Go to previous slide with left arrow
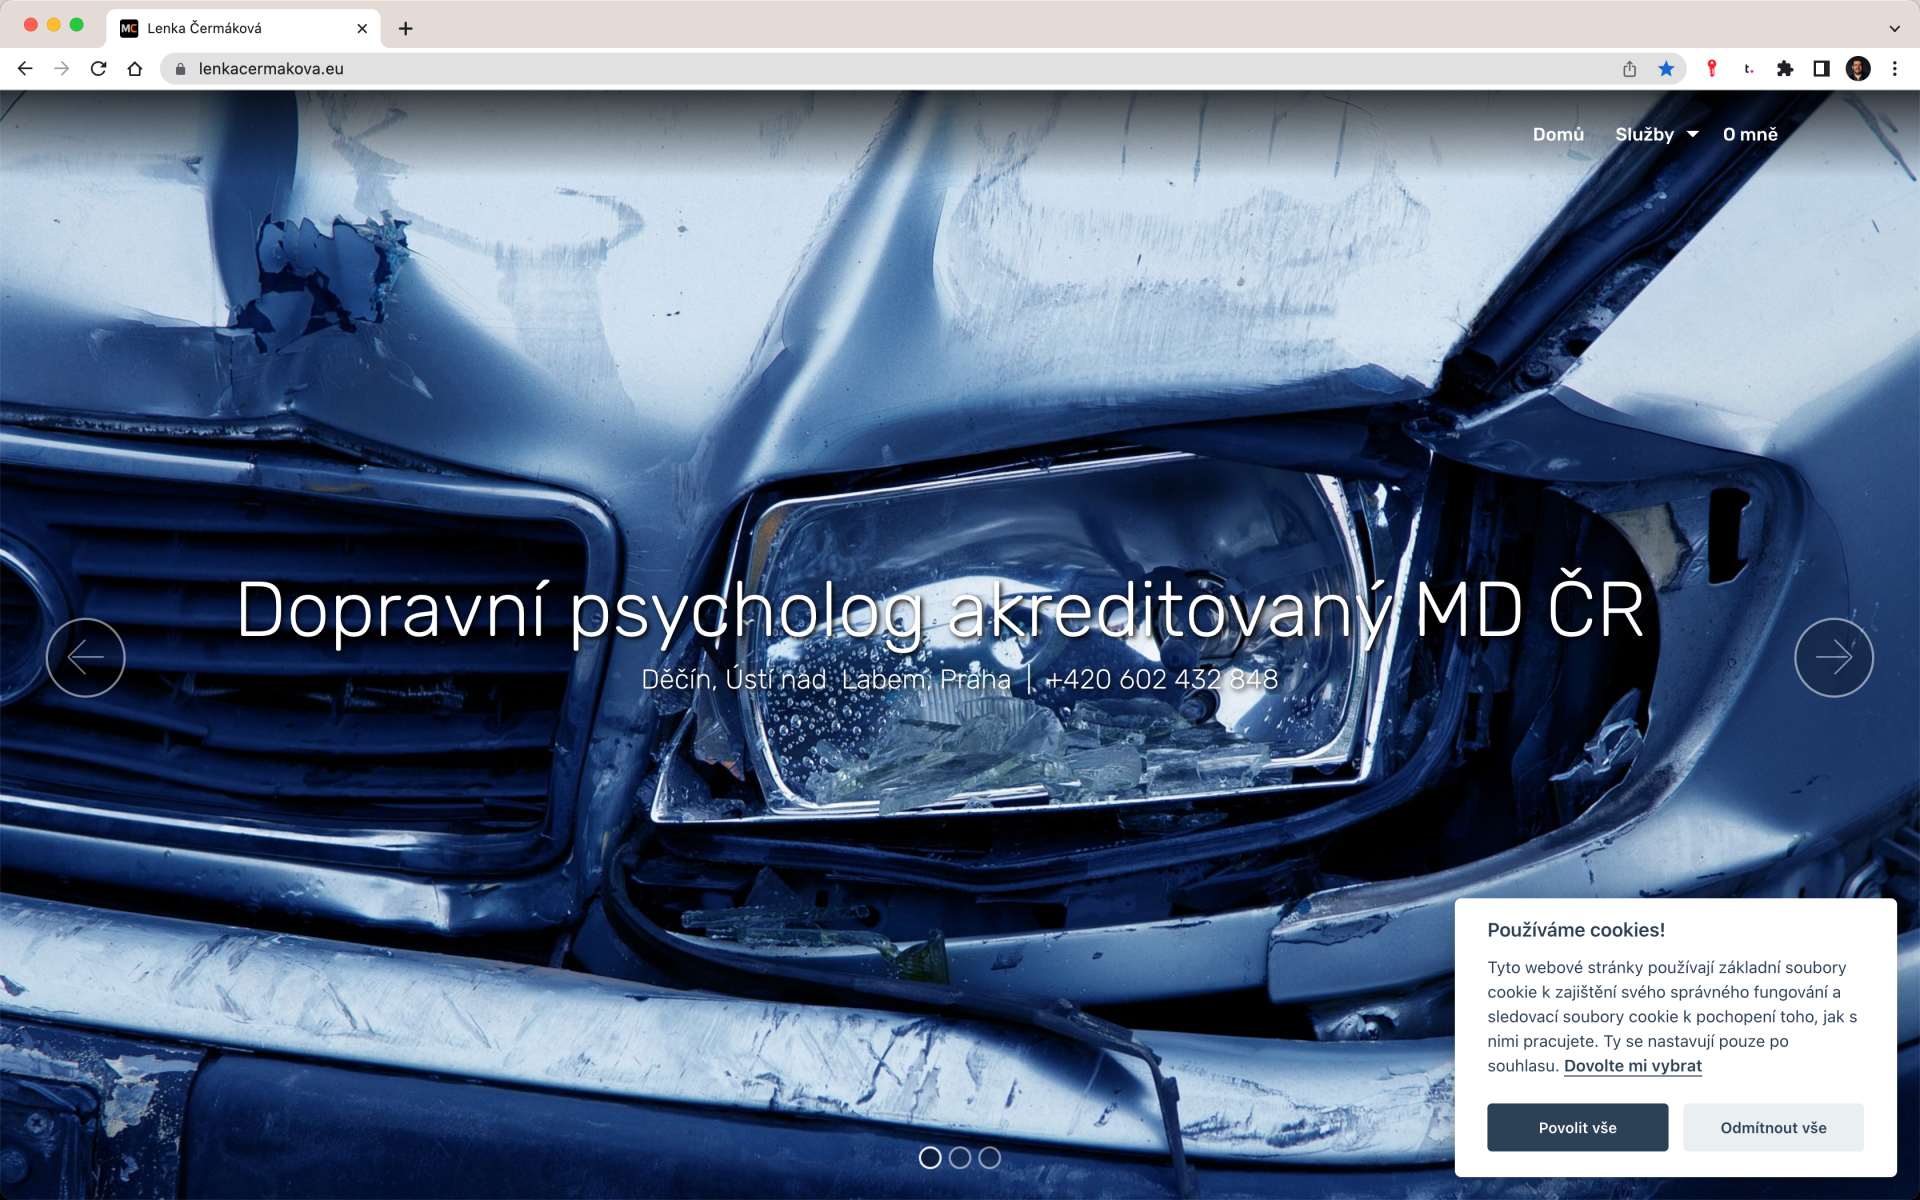 tap(86, 657)
